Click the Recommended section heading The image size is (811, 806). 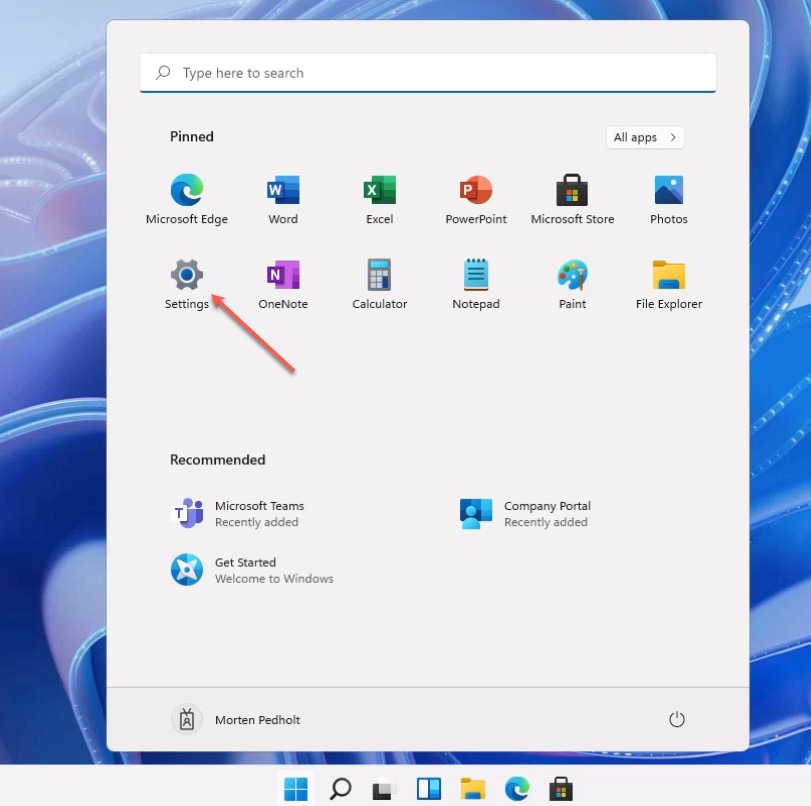[218, 460]
